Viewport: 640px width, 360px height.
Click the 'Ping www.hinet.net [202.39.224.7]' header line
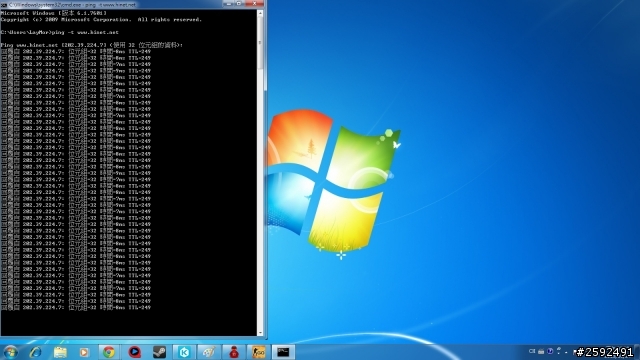(92, 45)
